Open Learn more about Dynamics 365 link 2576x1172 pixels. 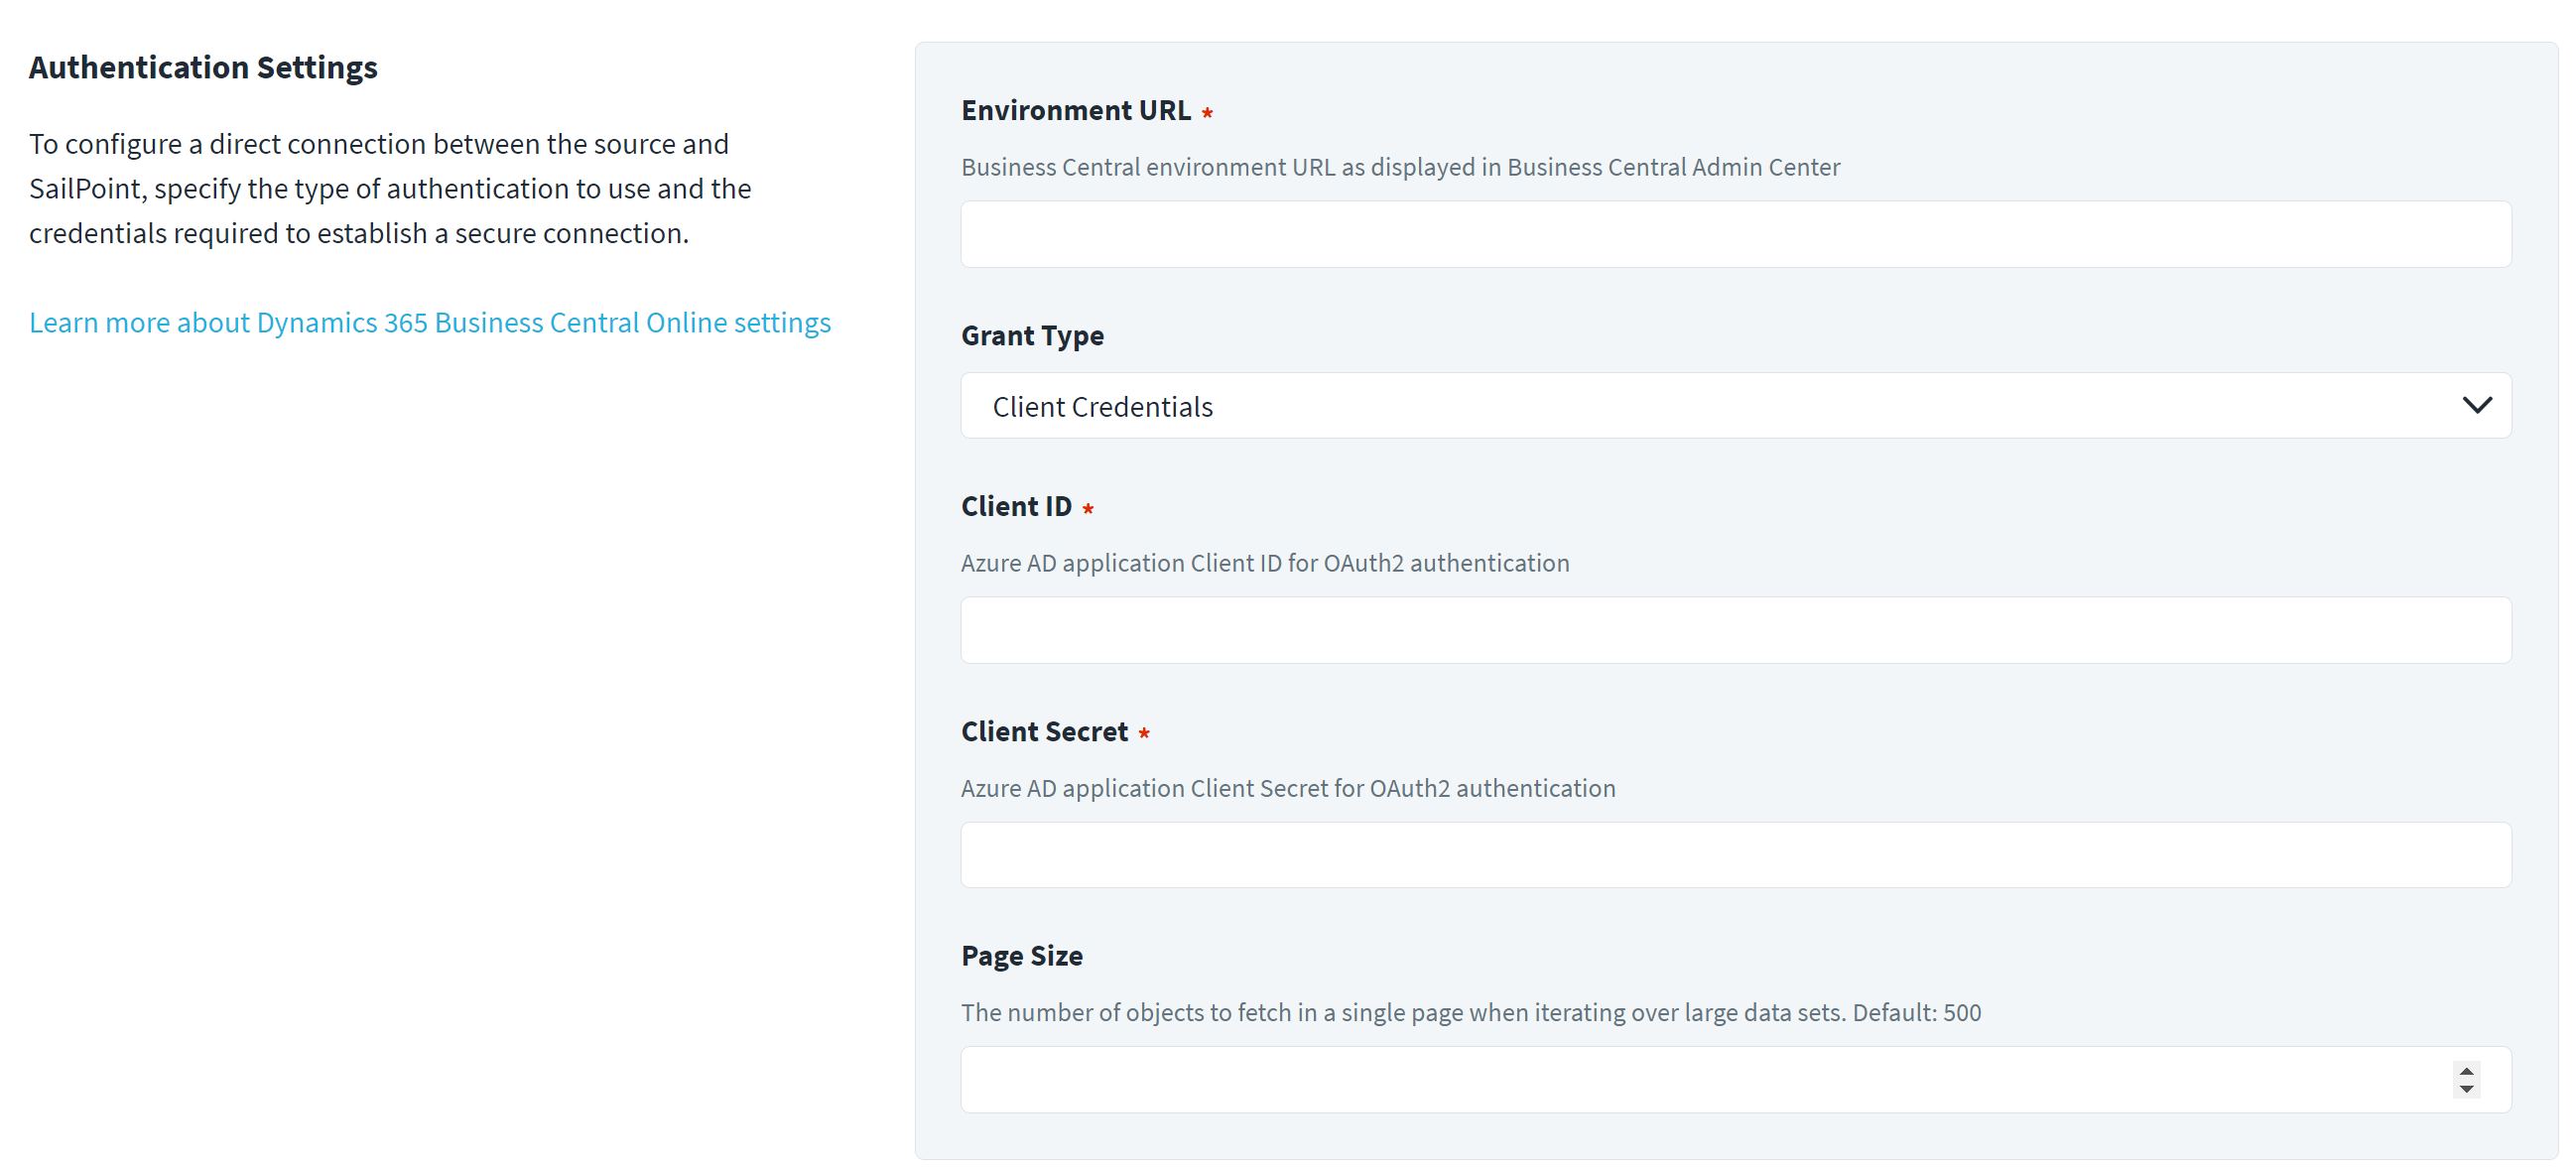click(x=430, y=322)
